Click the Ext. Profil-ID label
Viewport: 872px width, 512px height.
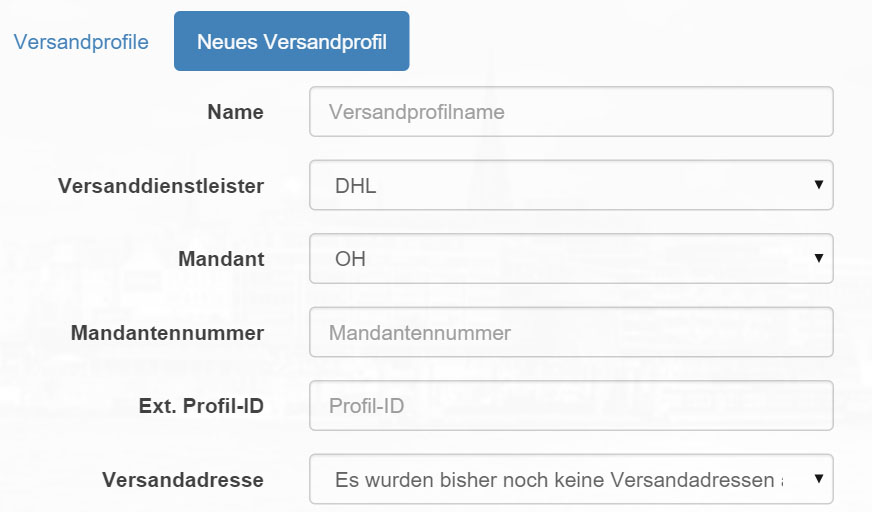tap(201, 406)
